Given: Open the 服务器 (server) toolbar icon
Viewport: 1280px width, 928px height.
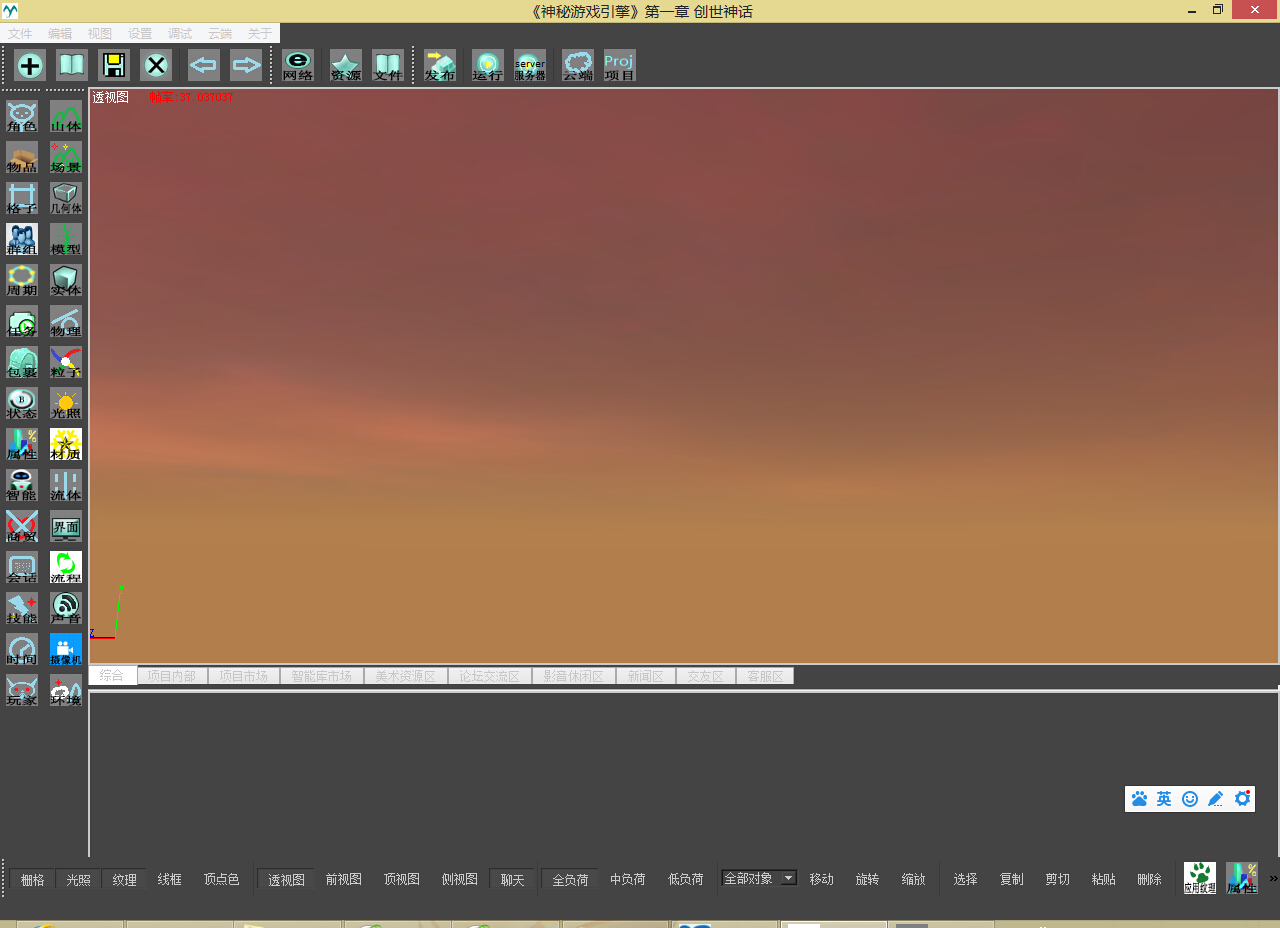Looking at the screenshot, I should pos(530,65).
